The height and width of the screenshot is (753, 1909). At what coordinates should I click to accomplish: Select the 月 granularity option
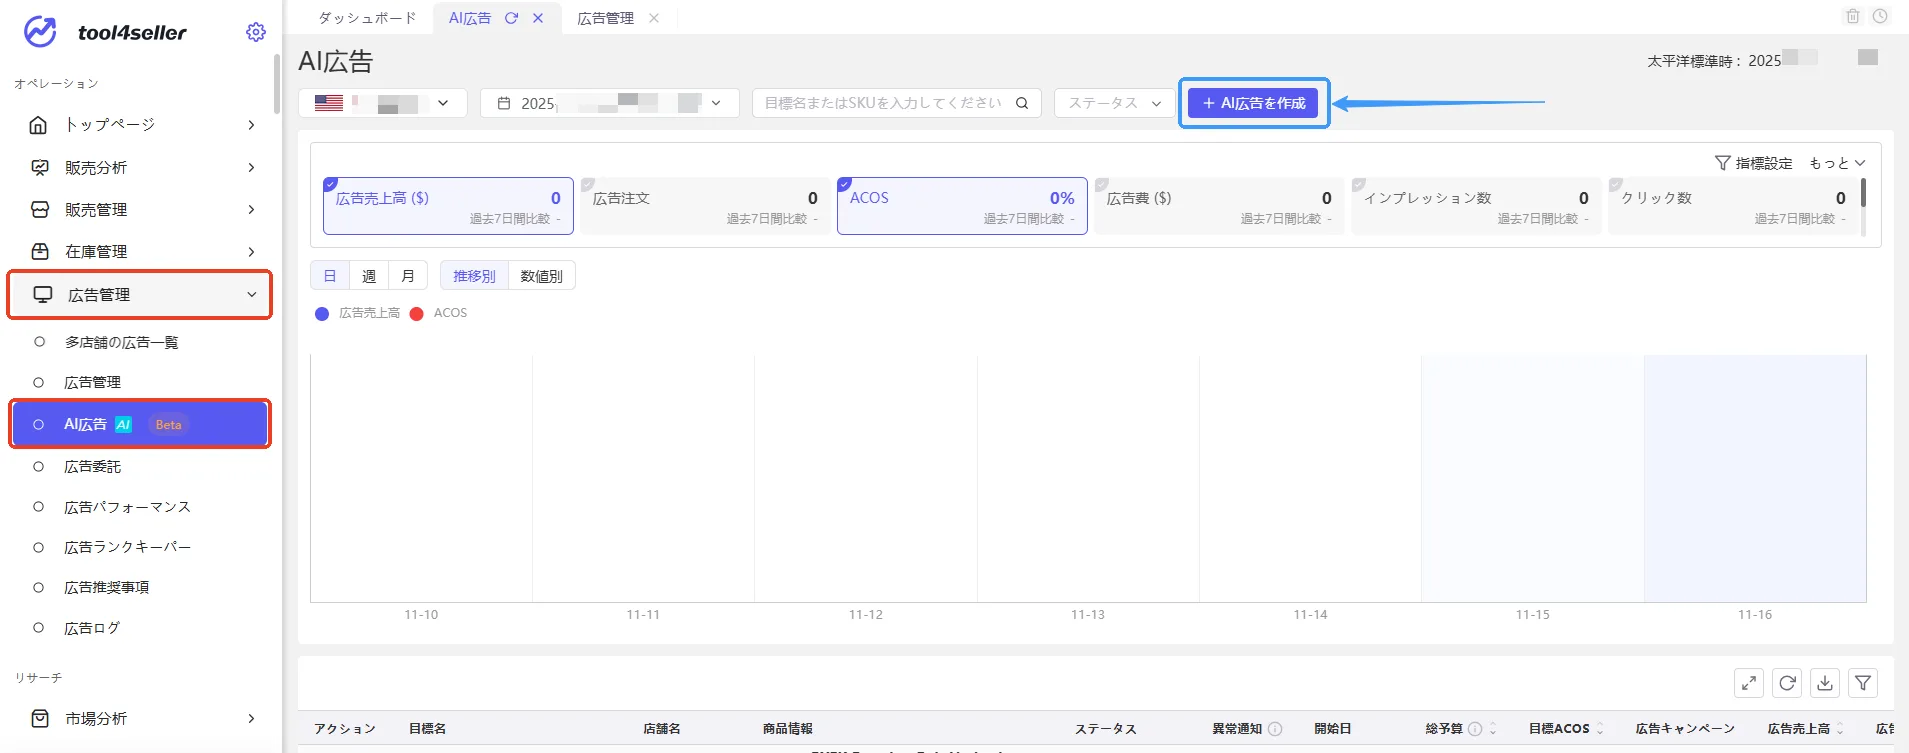click(408, 276)
